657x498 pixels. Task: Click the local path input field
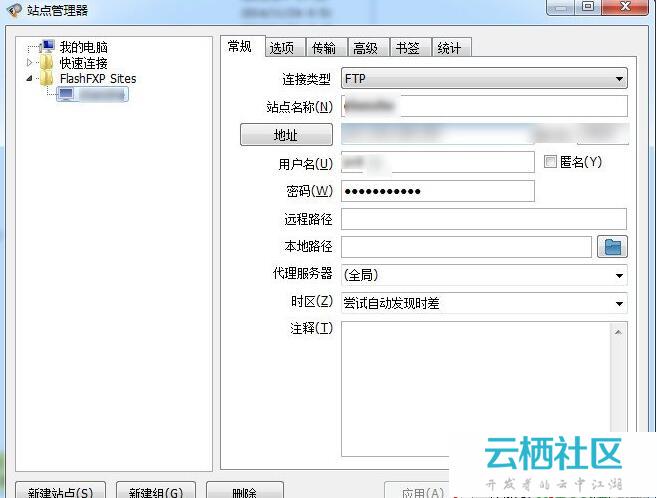point(466,247)
